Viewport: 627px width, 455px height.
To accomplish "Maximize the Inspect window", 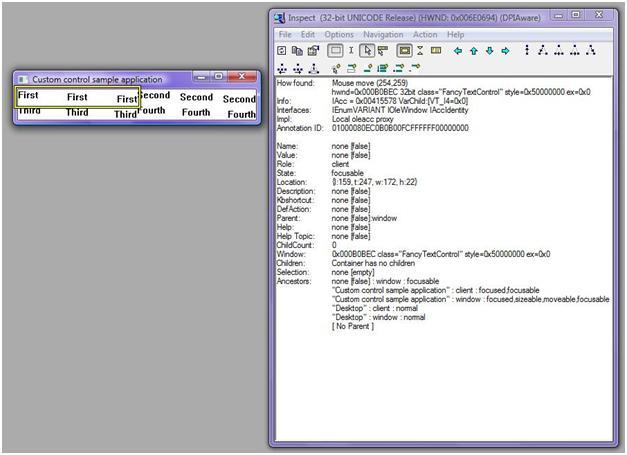I will pos(575,15).
